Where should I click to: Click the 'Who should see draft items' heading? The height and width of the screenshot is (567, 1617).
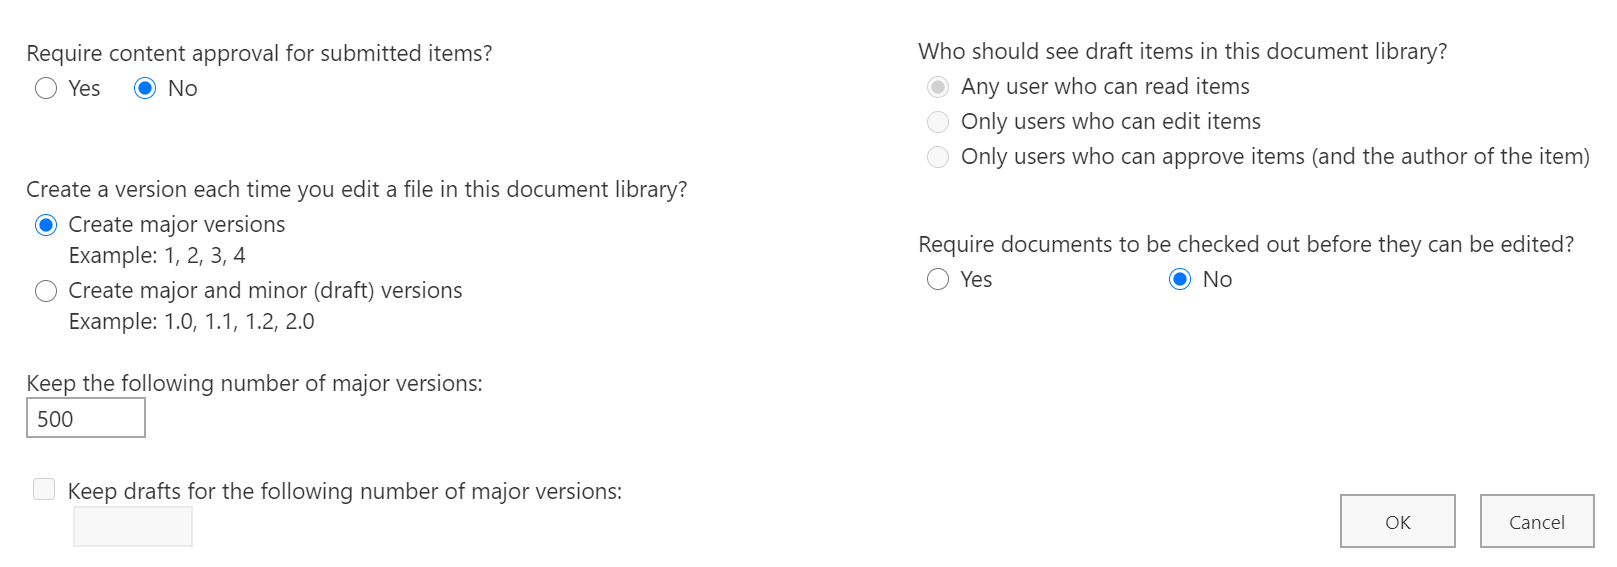[x=1182, y=51]
